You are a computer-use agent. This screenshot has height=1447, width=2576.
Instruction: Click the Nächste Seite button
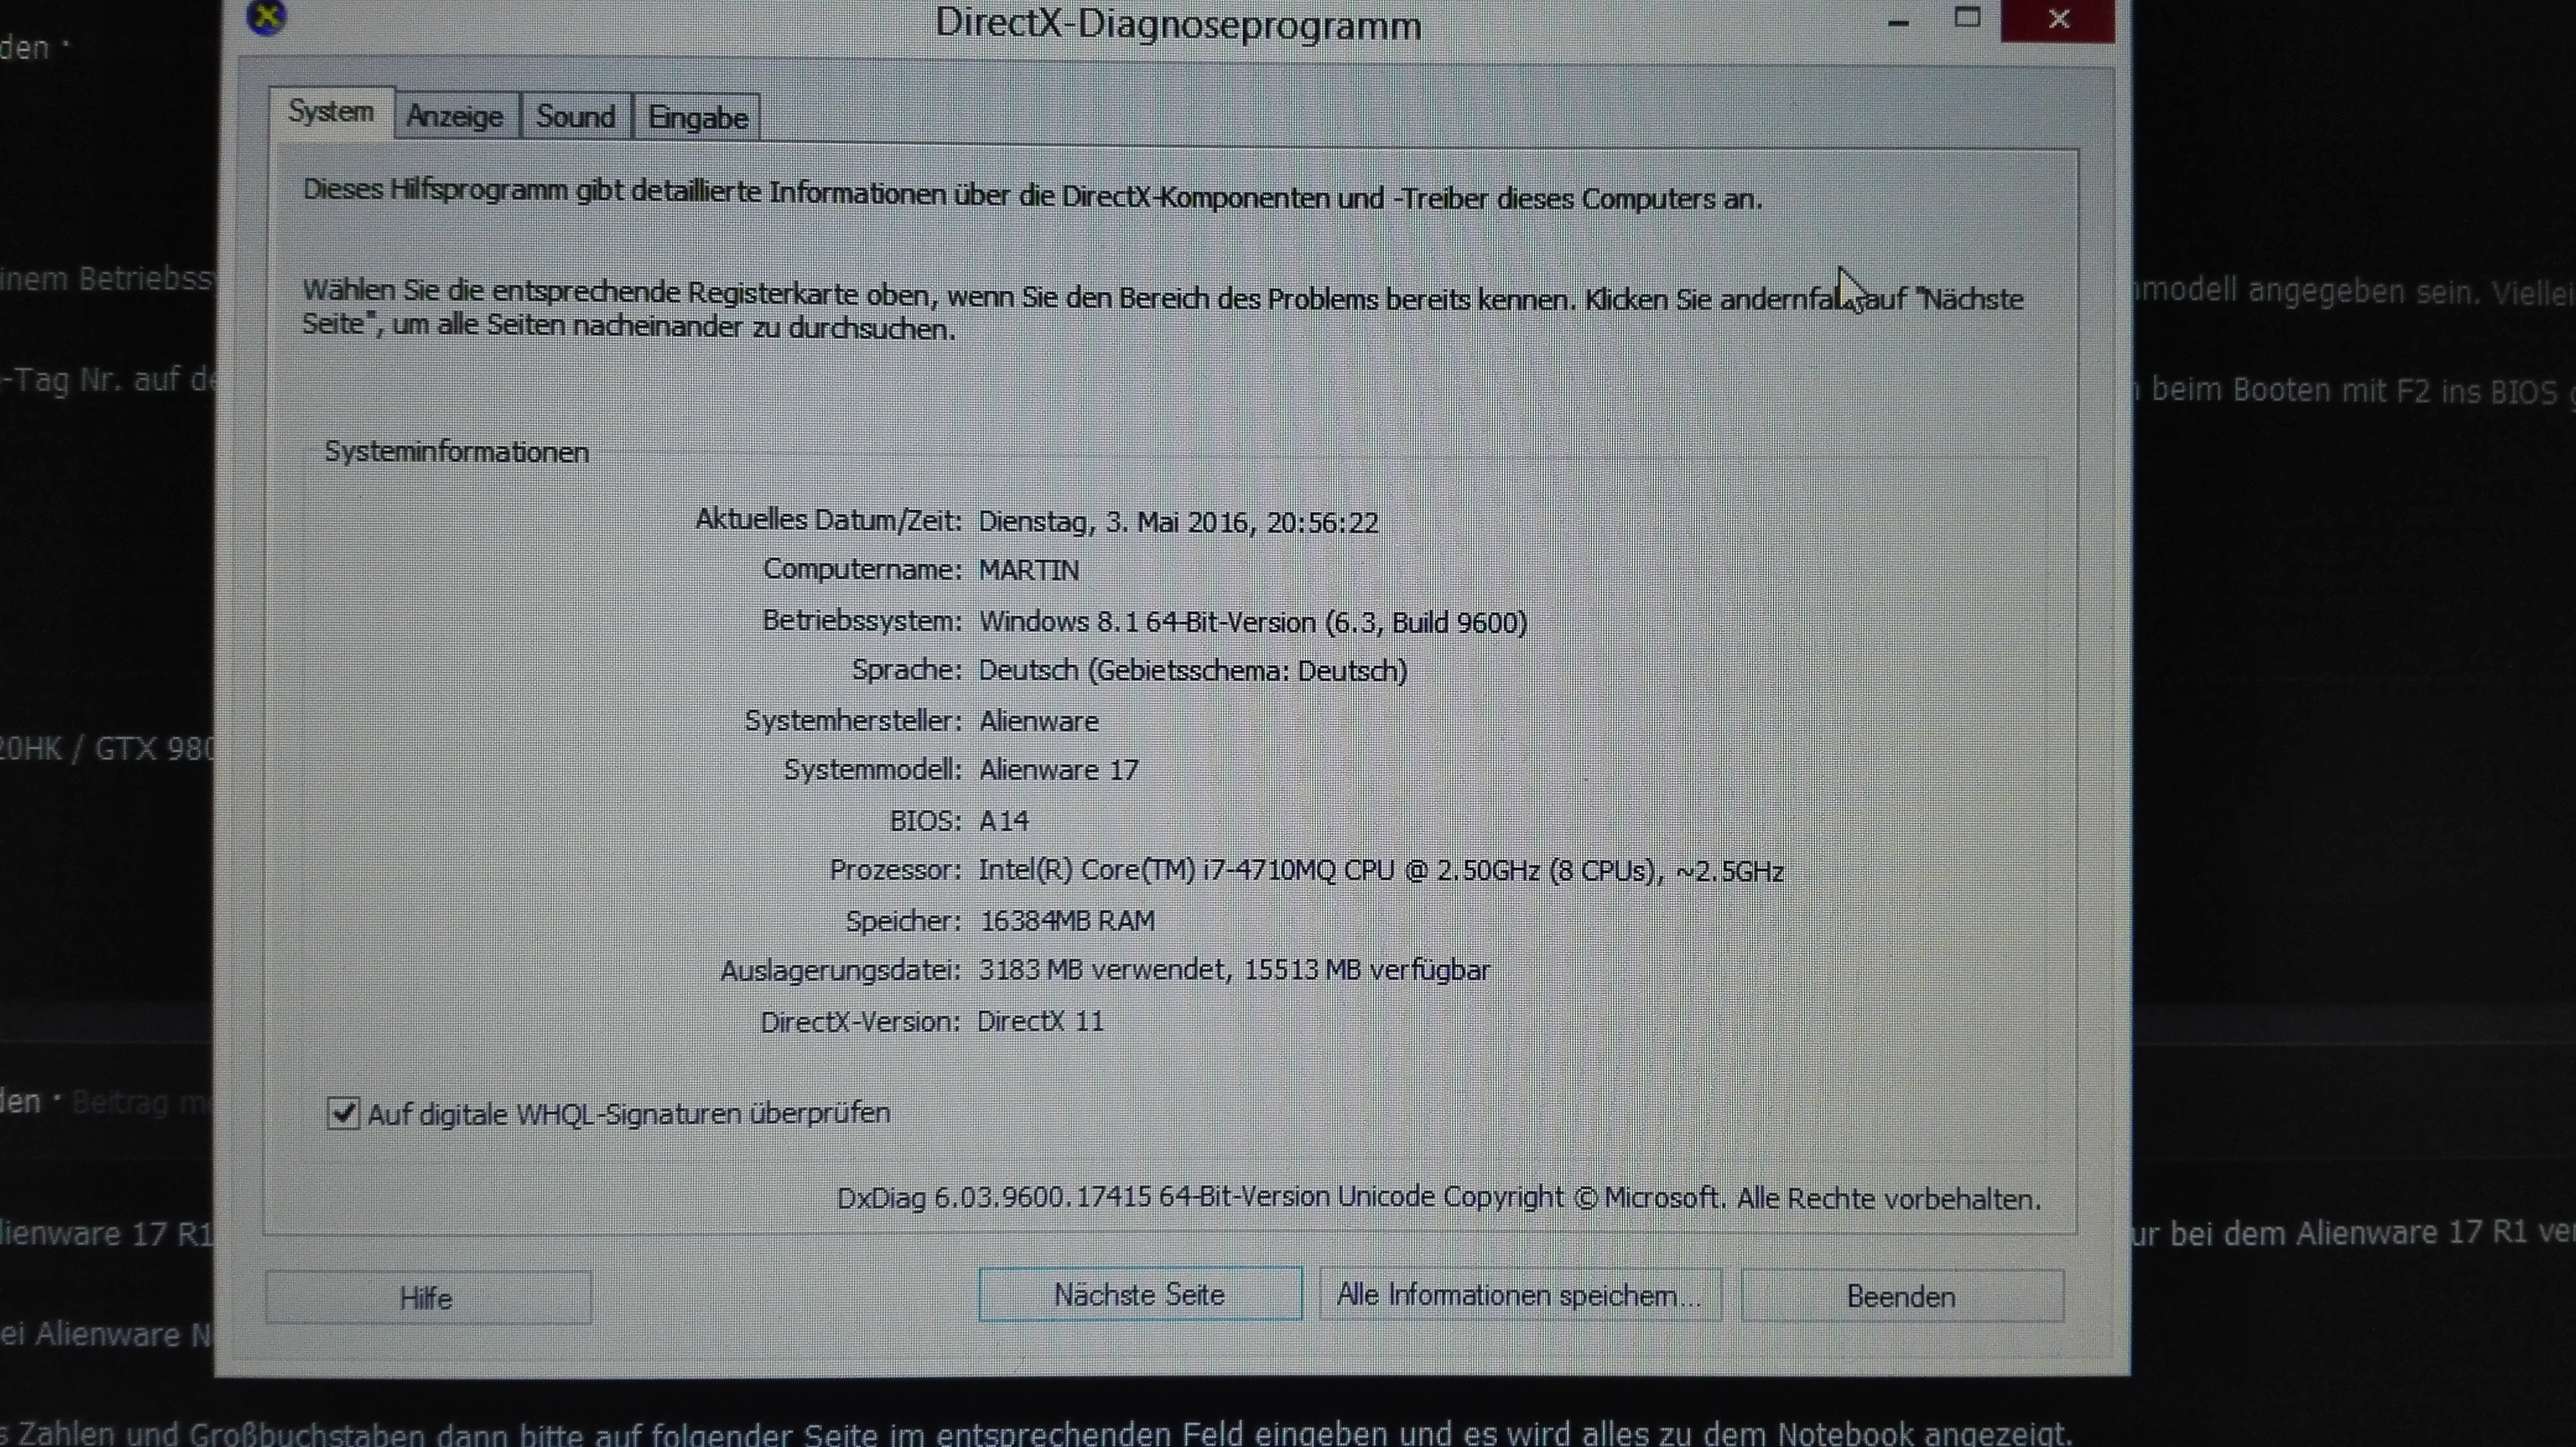click(x=1139, y=1295)
